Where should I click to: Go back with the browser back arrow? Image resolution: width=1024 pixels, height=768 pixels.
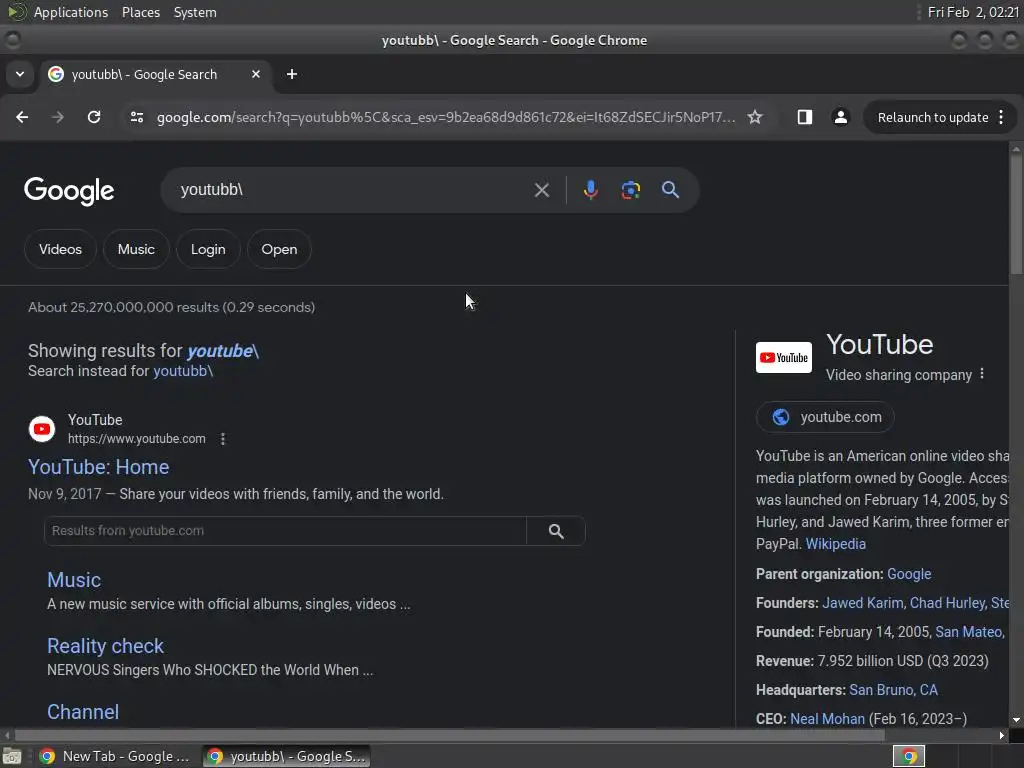(22, 117)
